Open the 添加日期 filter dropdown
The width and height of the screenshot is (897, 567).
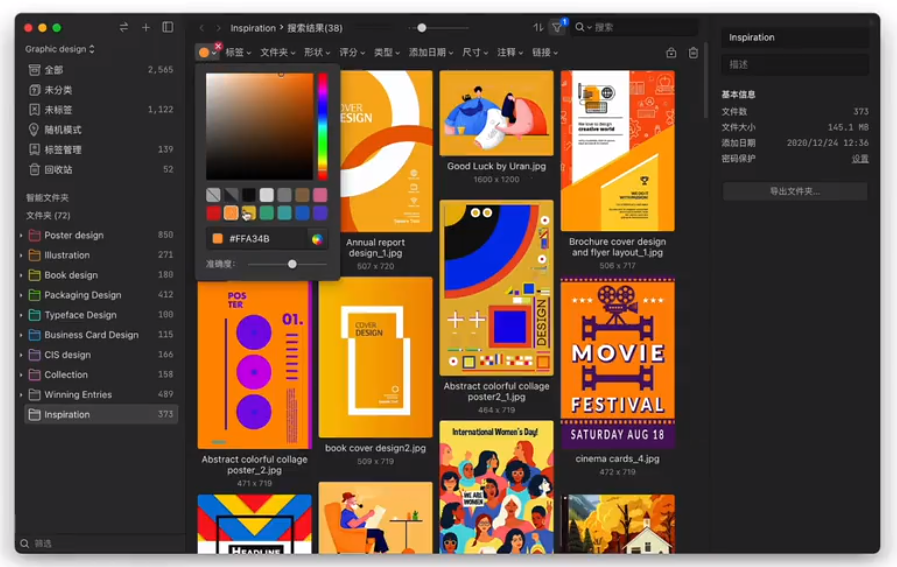[431, 53]
